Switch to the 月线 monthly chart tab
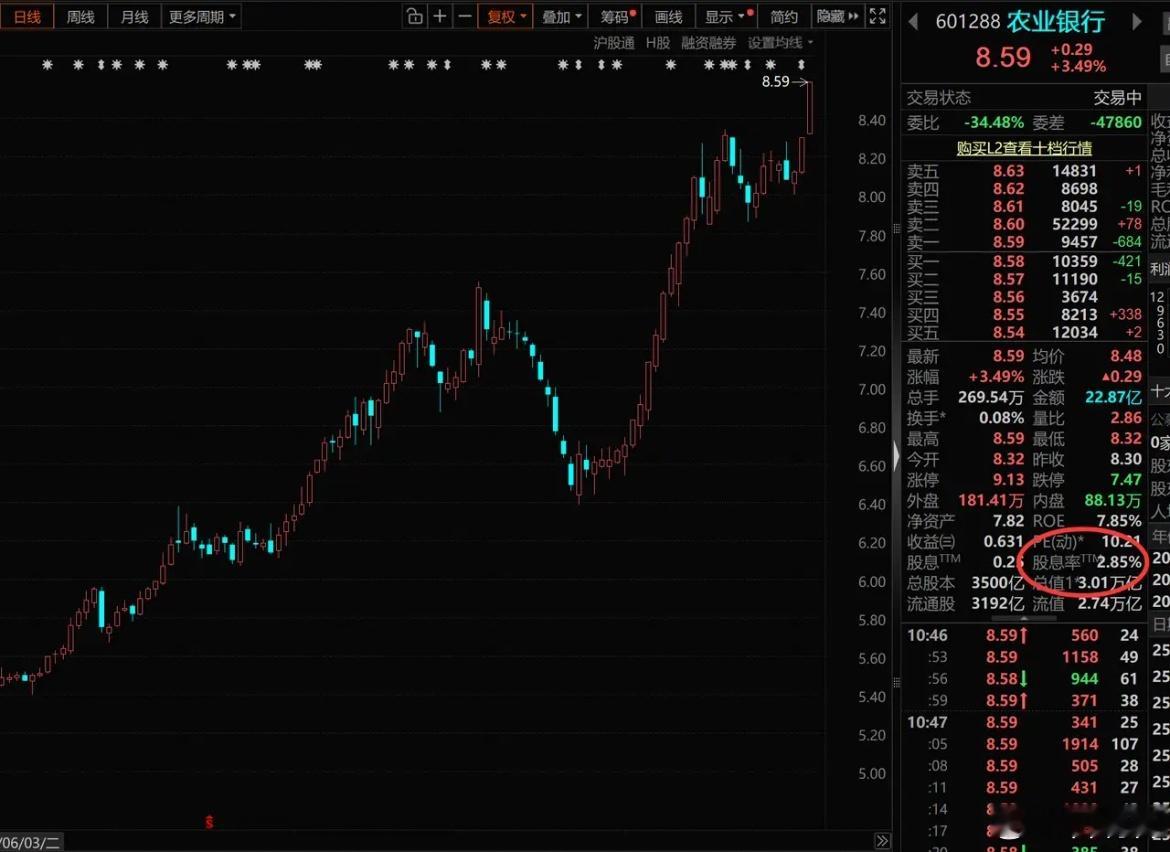This screenshot has height=852, width=1170. (133, 16)
